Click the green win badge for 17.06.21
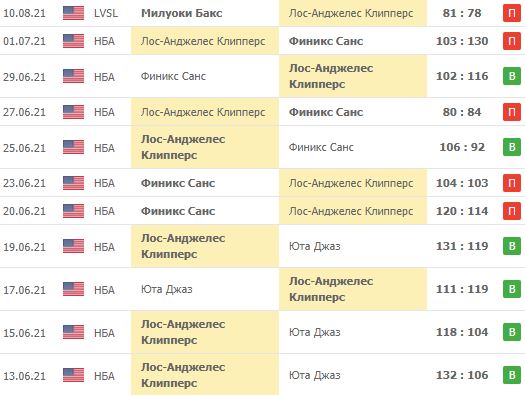Screen dimensions: 525x395 click(x=512, y=289)
